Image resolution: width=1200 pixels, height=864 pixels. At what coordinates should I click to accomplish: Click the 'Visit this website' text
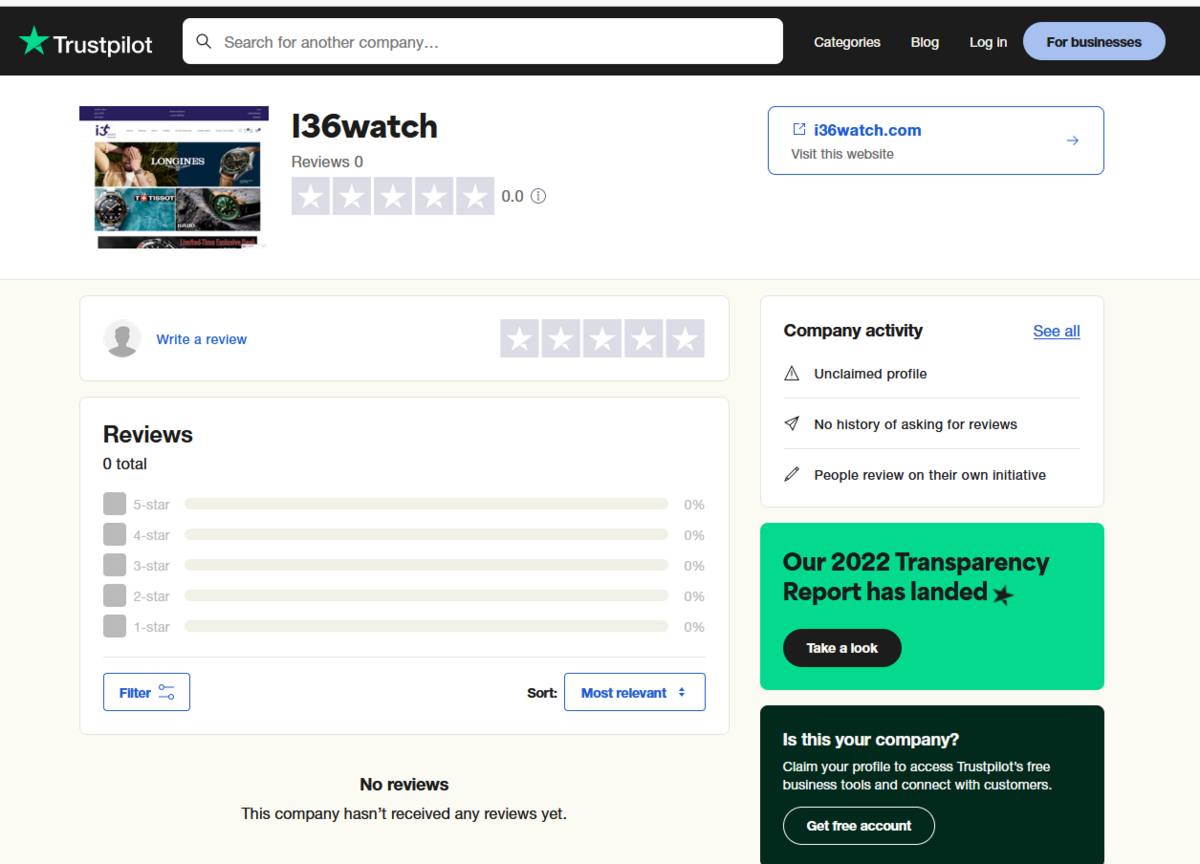tap(842, 154)
